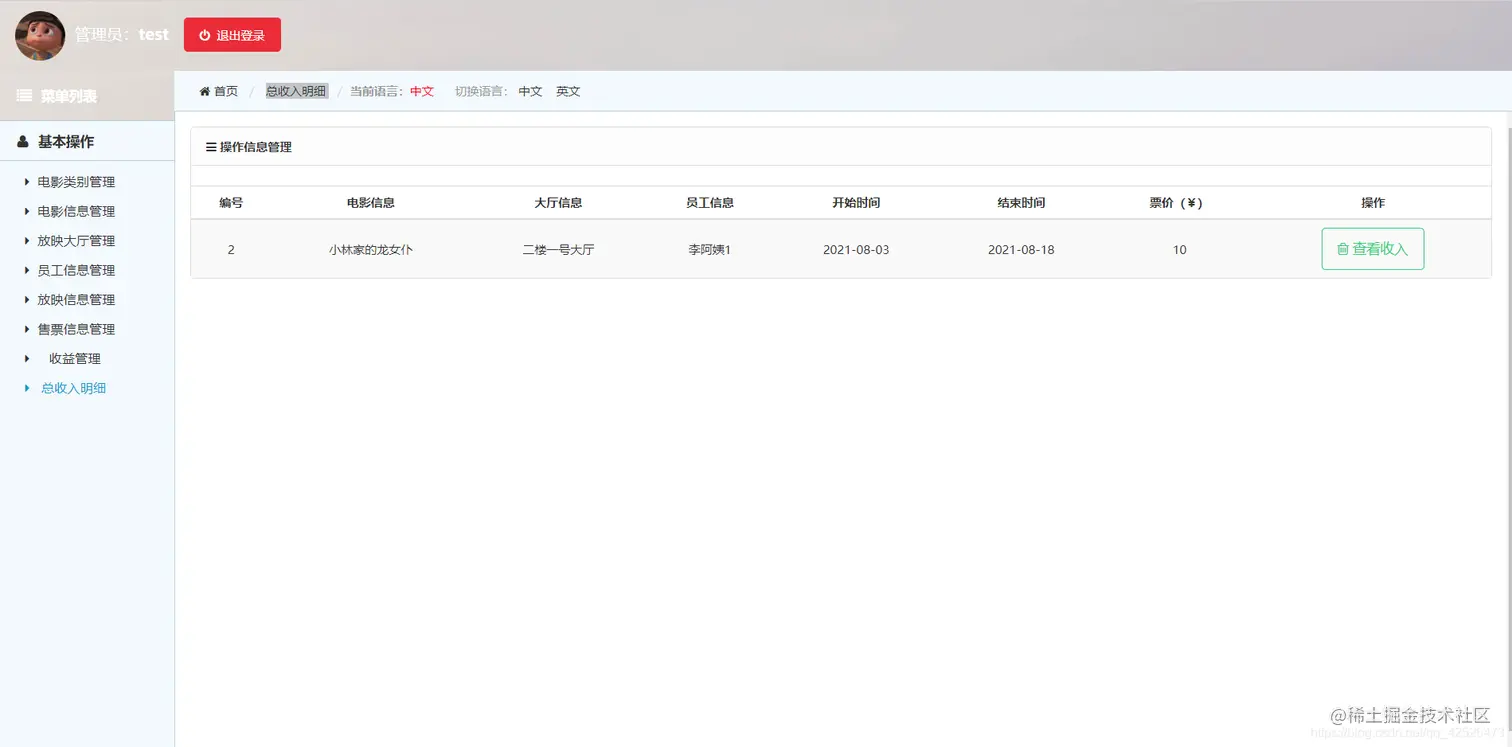
Task: Click the arrow beside 电影类别管理
Action: [27, 182]
